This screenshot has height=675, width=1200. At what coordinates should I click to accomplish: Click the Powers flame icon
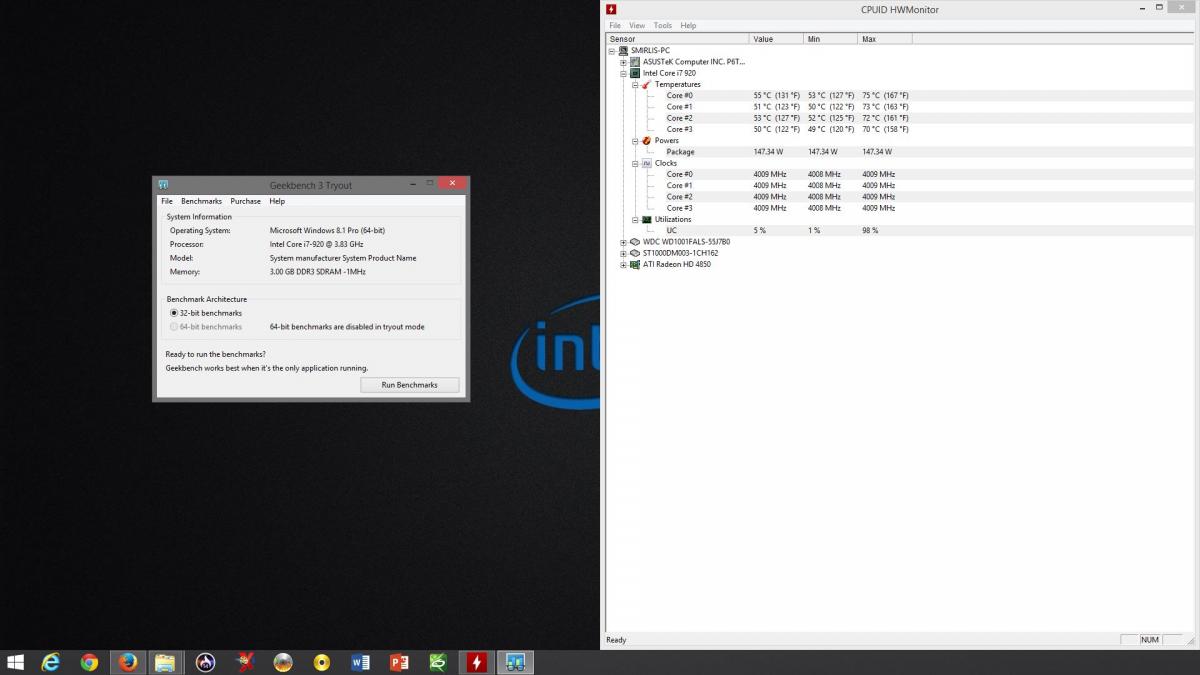[x=646, y=140]
